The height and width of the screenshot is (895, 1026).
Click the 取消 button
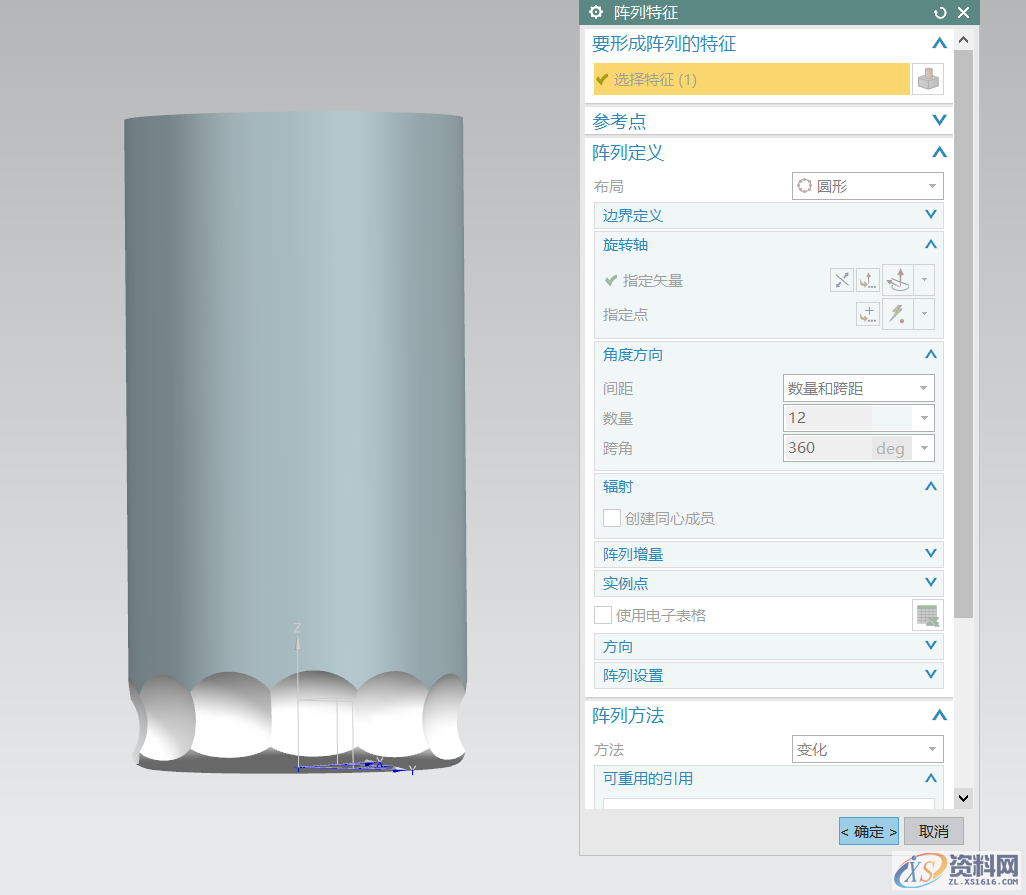click(x=933, y=831)
